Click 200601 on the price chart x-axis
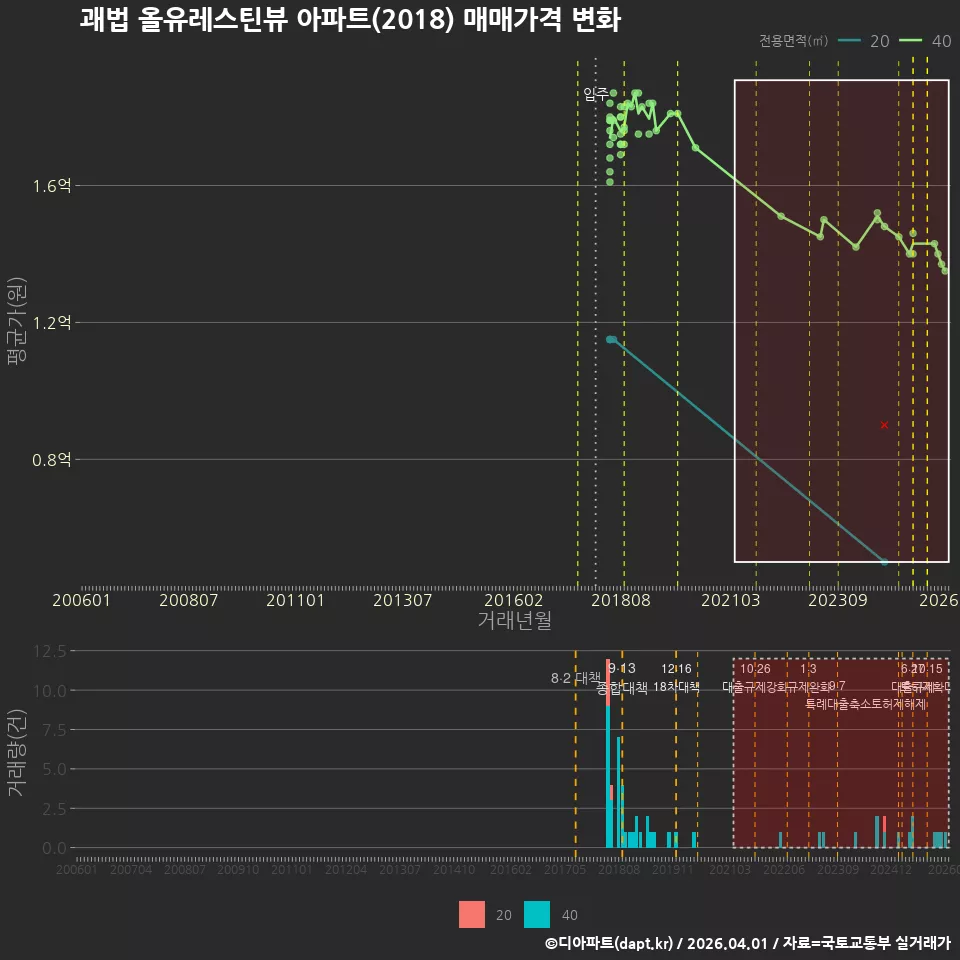 [x=81, y=600]
